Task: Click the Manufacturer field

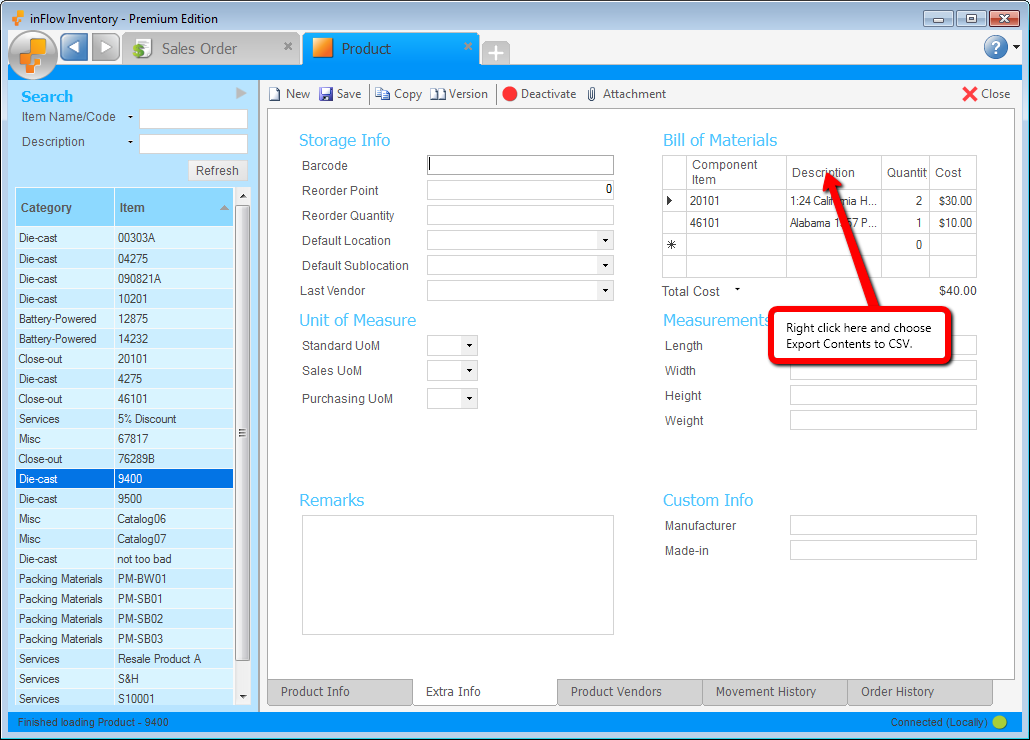Action: pos(884,525)
